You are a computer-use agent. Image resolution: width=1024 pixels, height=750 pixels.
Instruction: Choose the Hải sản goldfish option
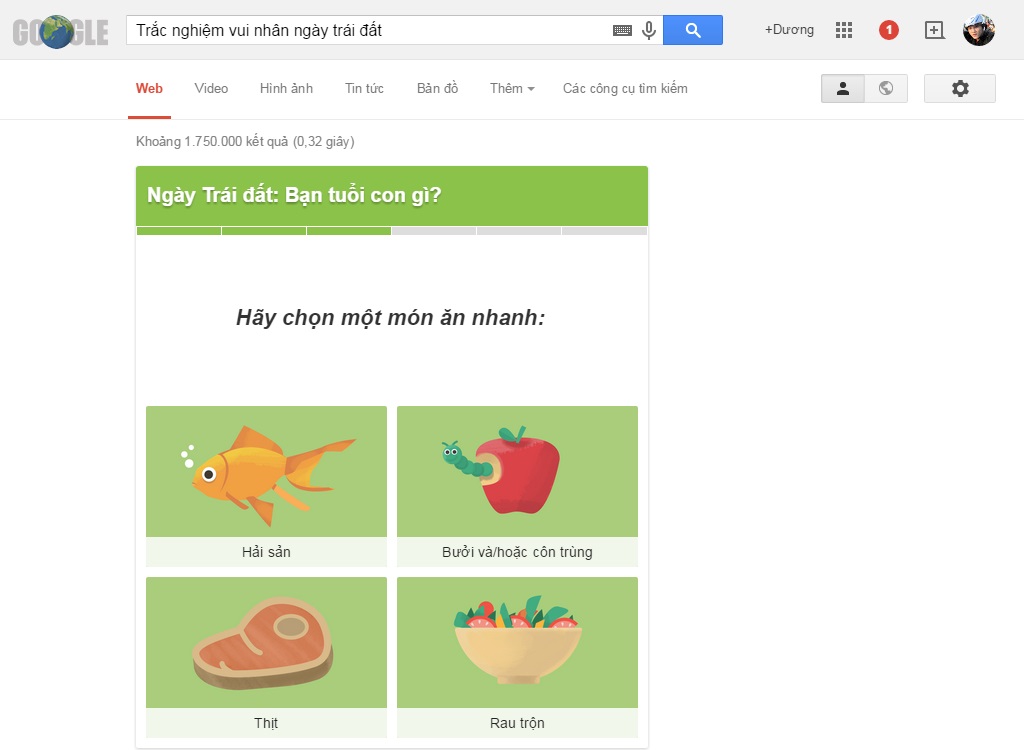(266, 486)
